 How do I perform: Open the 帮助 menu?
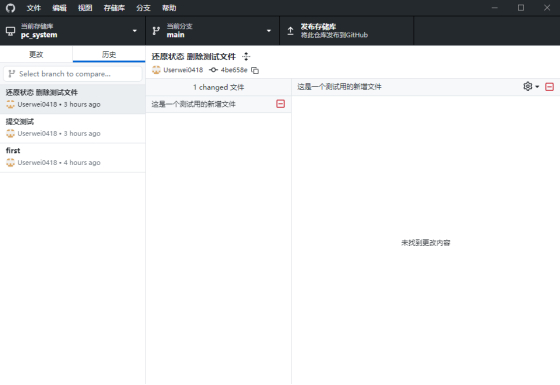click(169, 8)
